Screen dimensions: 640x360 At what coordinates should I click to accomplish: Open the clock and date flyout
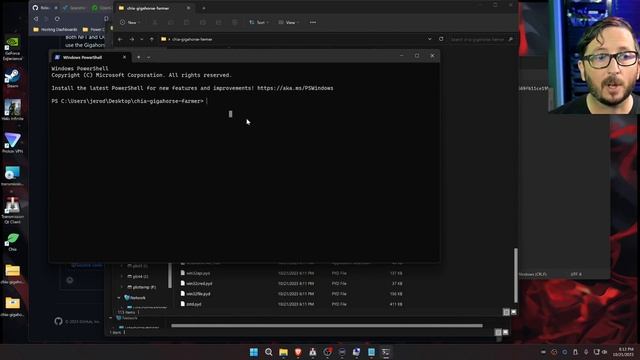tap(624, 352)
